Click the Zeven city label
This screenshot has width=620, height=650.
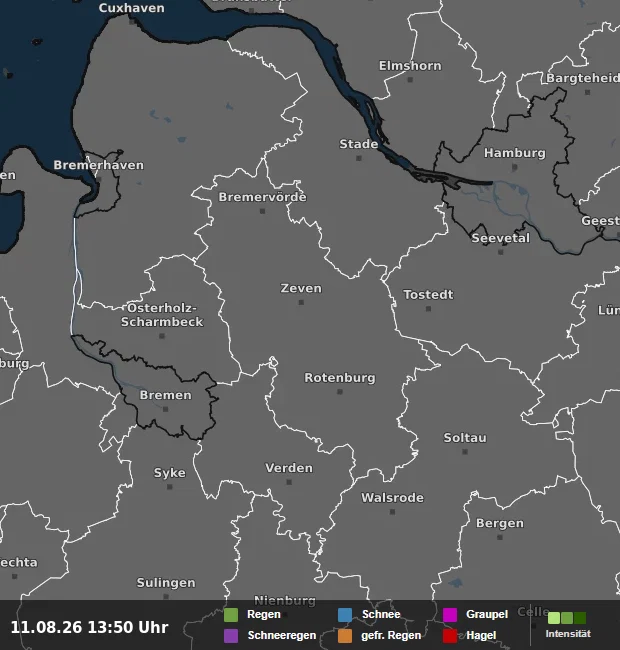[x=301, y=288]
